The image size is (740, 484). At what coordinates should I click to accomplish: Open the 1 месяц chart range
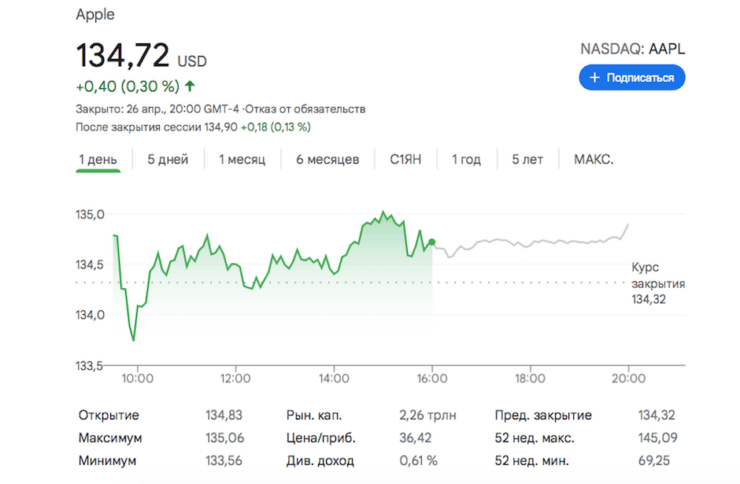[x=242, y=159]
